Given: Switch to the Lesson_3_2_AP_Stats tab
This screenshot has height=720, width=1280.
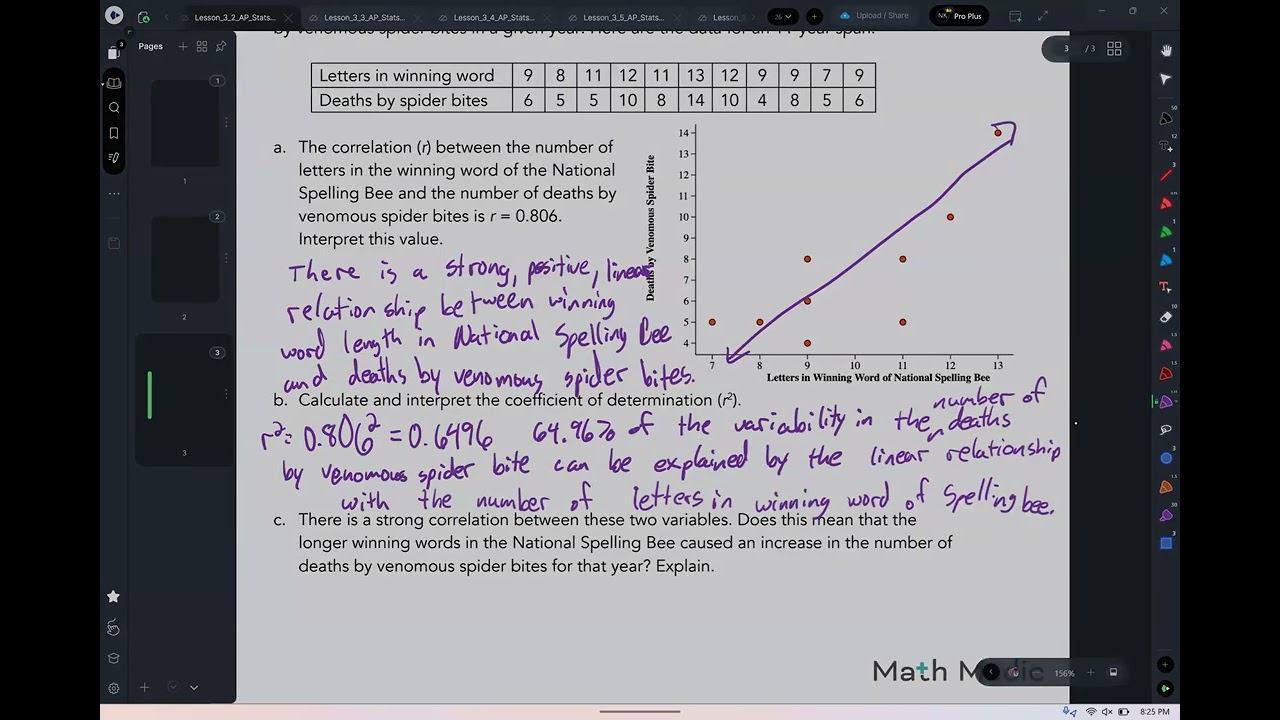Looking at the screenshot, I should coord(235,17).
